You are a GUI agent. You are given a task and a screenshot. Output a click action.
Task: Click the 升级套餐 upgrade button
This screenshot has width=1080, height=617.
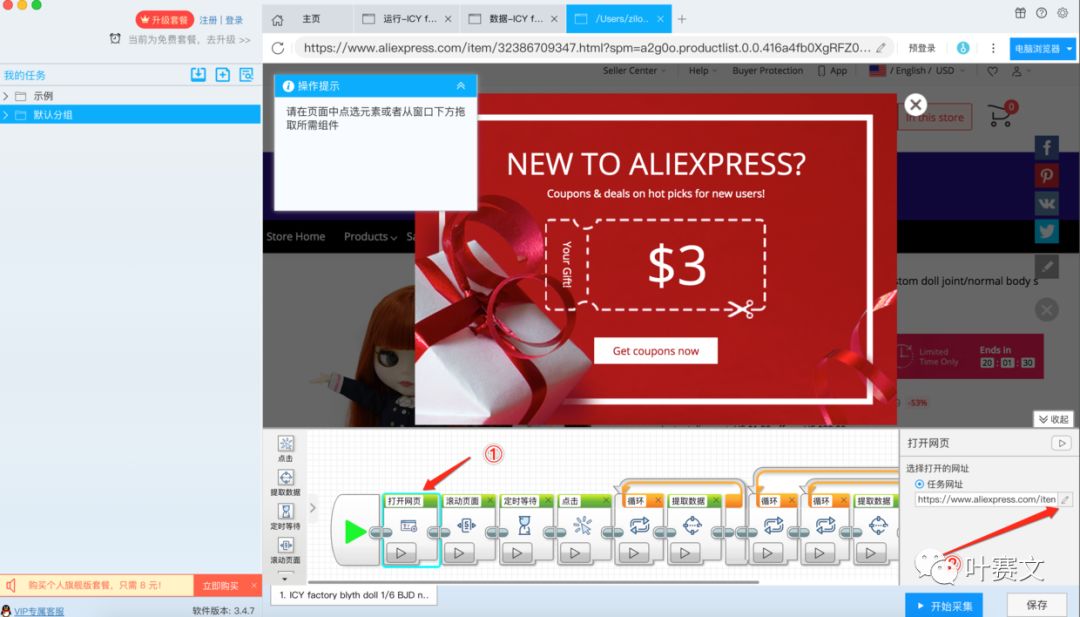click(x=164, y=20)
